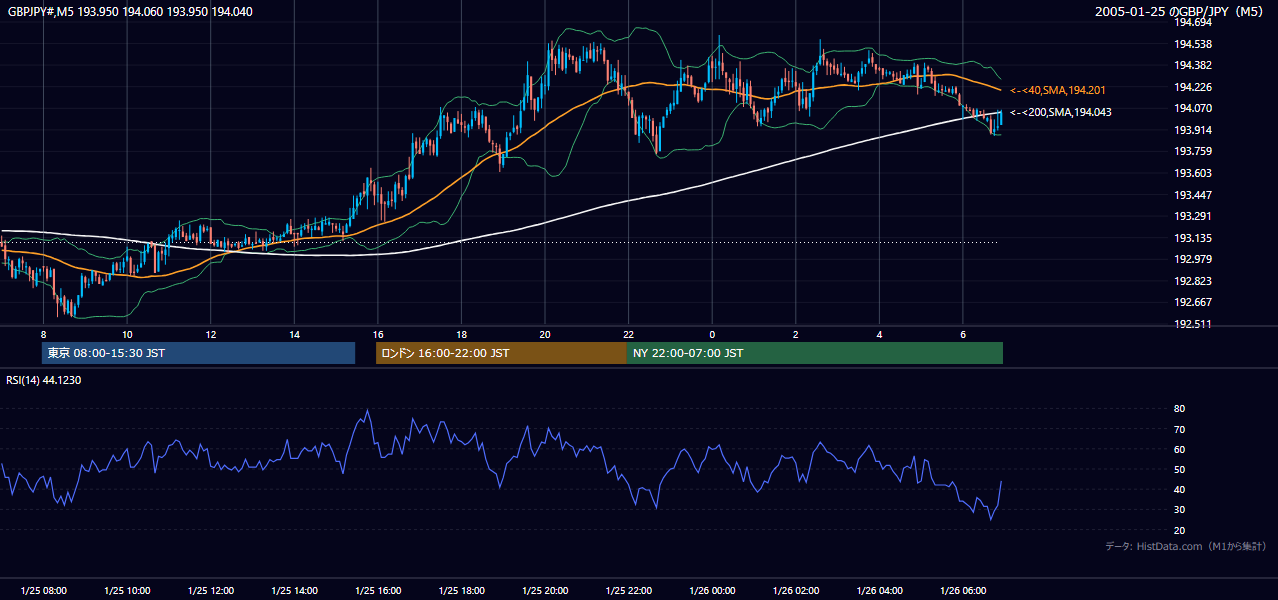This screenshot has width=1278, height=600.
Task: Click the 192.979 price axis label
Action: pyautogui.click(x=1193, y=260)
